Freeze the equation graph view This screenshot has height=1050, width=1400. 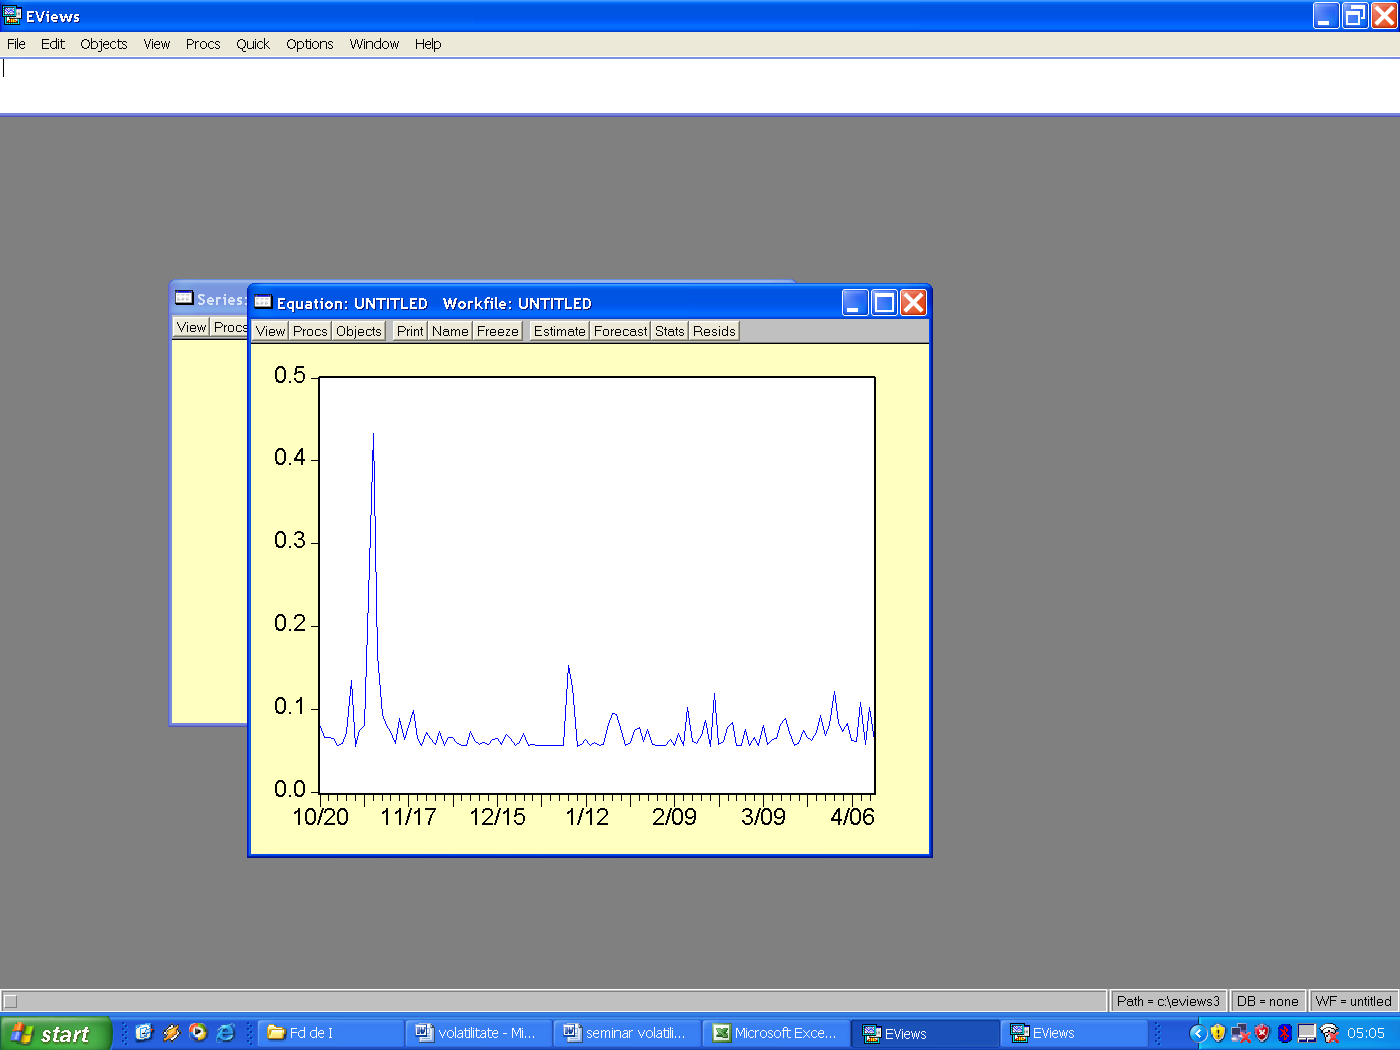point(498,331)
